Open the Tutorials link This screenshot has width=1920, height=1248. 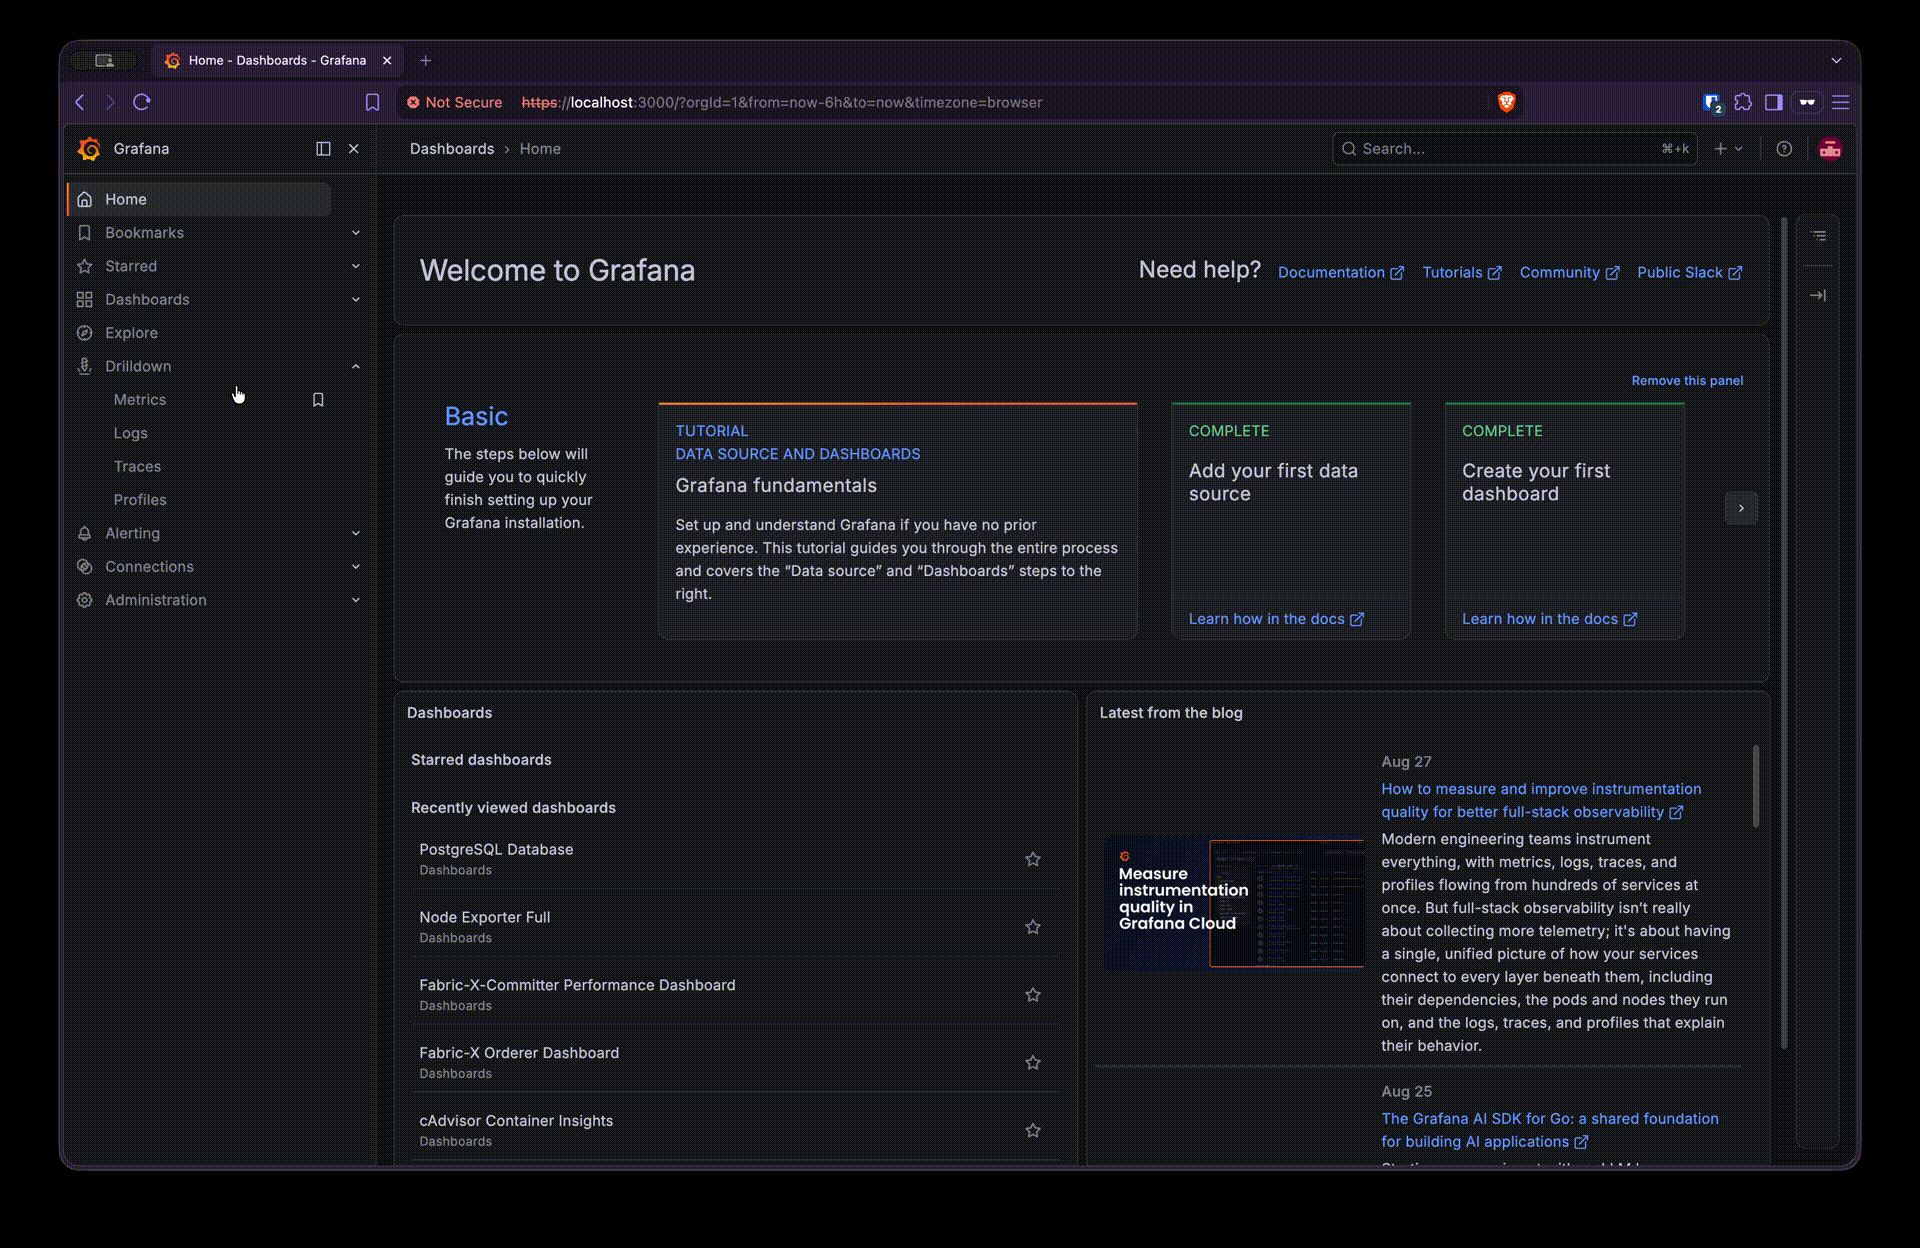1462,273
